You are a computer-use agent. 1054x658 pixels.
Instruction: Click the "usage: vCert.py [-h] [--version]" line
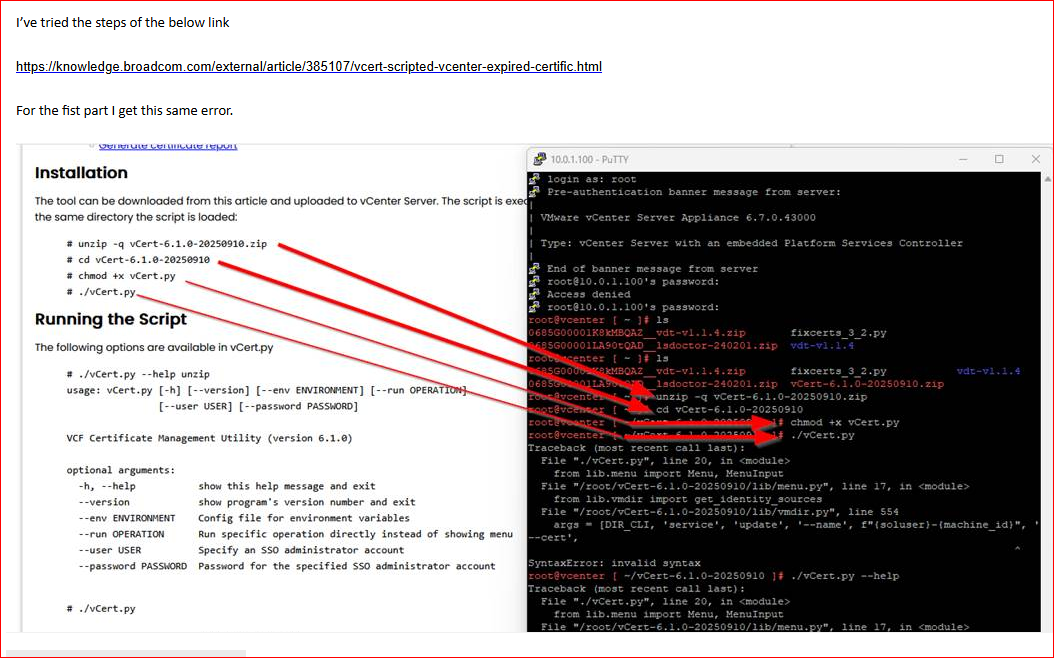click(x=266, y=390)
